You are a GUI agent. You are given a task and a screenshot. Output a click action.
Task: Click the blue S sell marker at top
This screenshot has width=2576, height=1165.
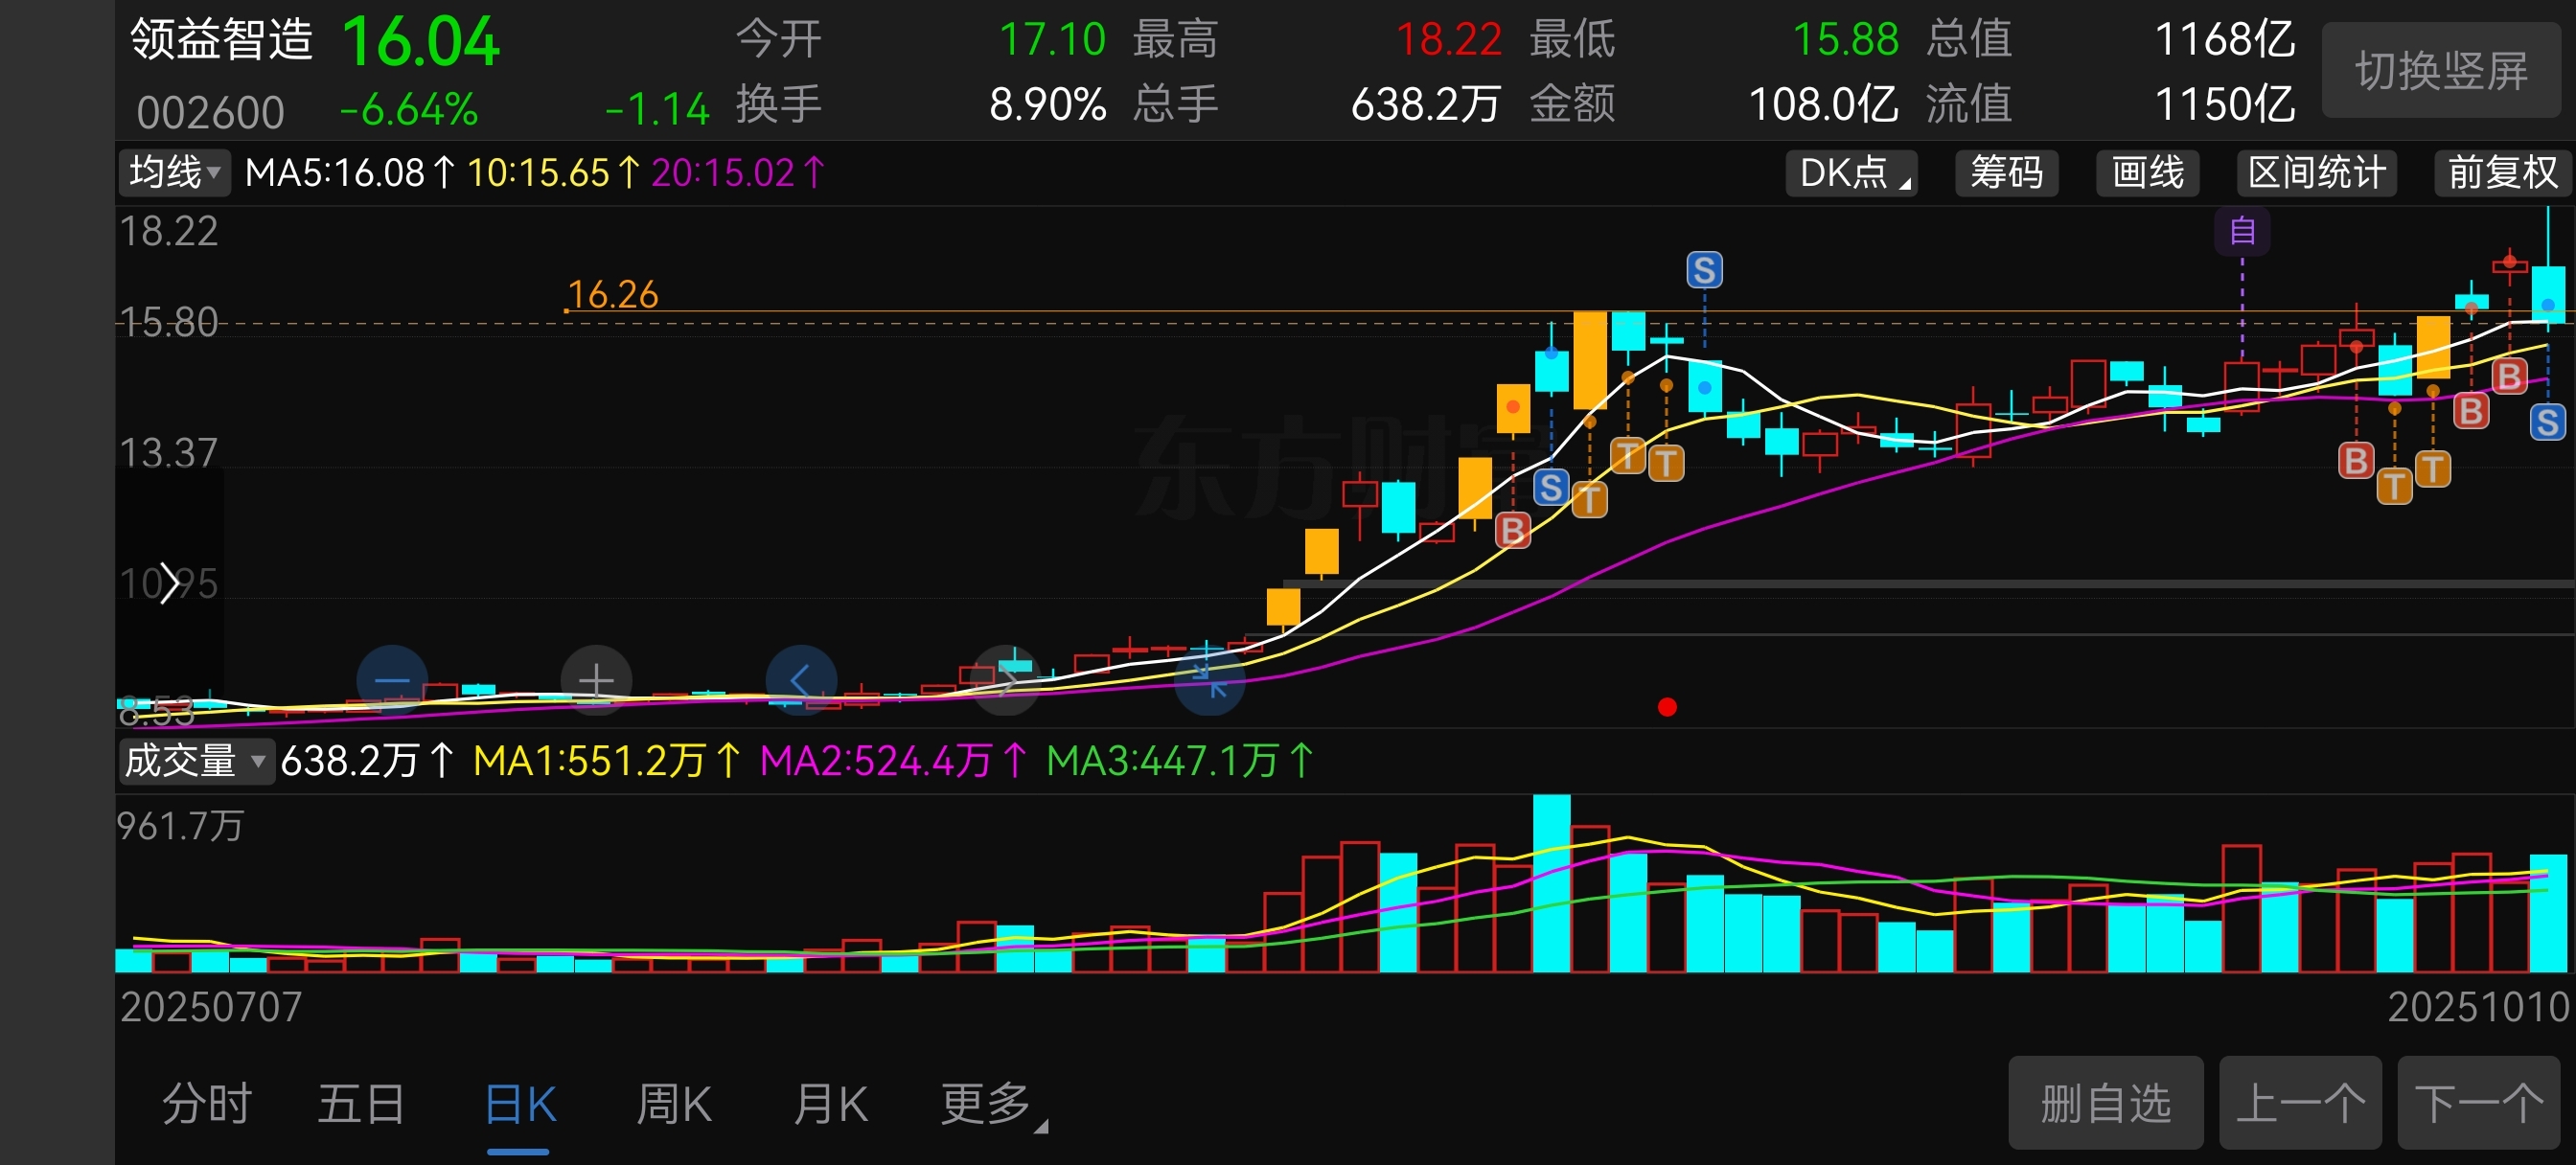(1704, 269)
